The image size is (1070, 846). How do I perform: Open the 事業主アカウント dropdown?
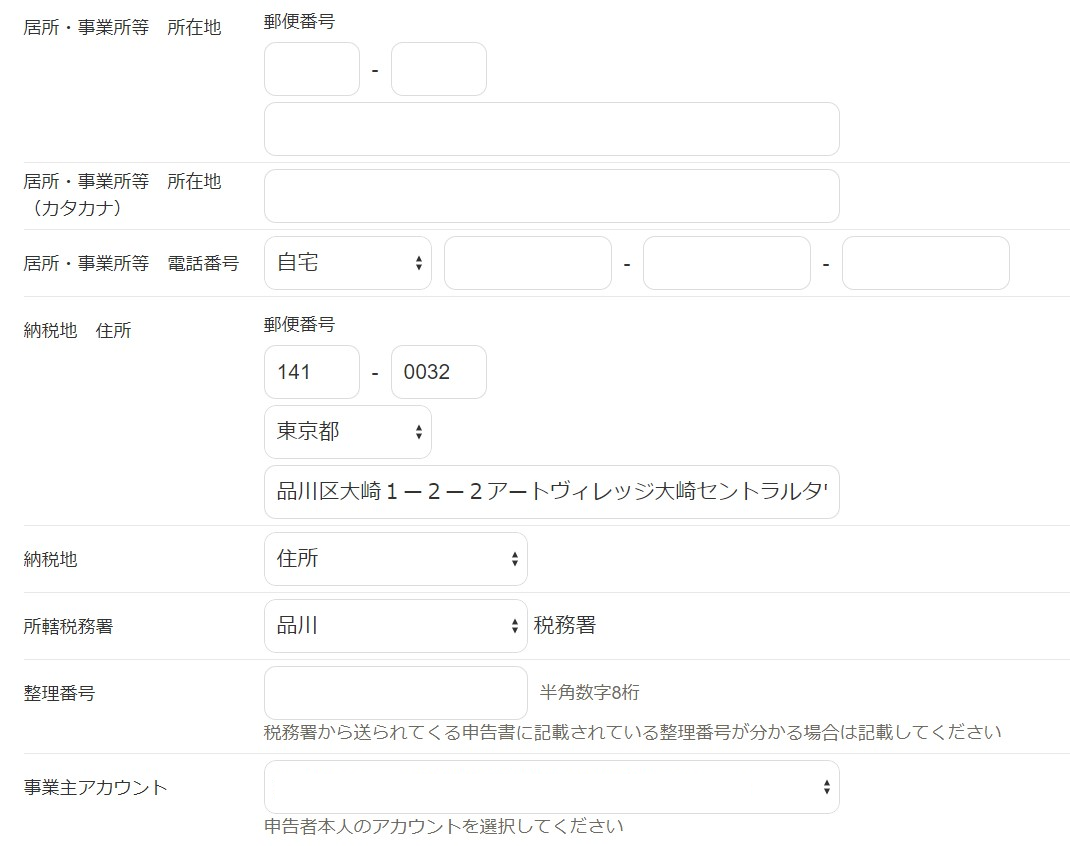click(x=551, y=787)
